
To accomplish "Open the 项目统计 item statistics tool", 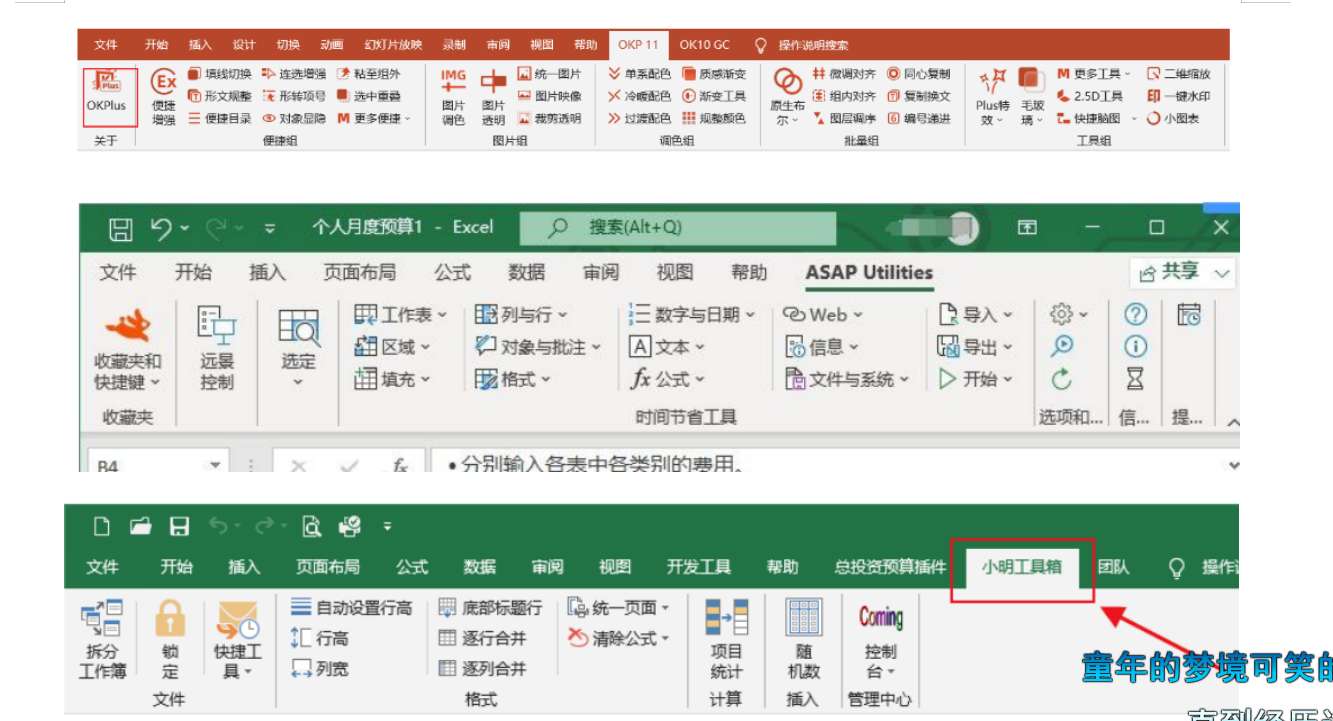I will [x=726, y=639].
